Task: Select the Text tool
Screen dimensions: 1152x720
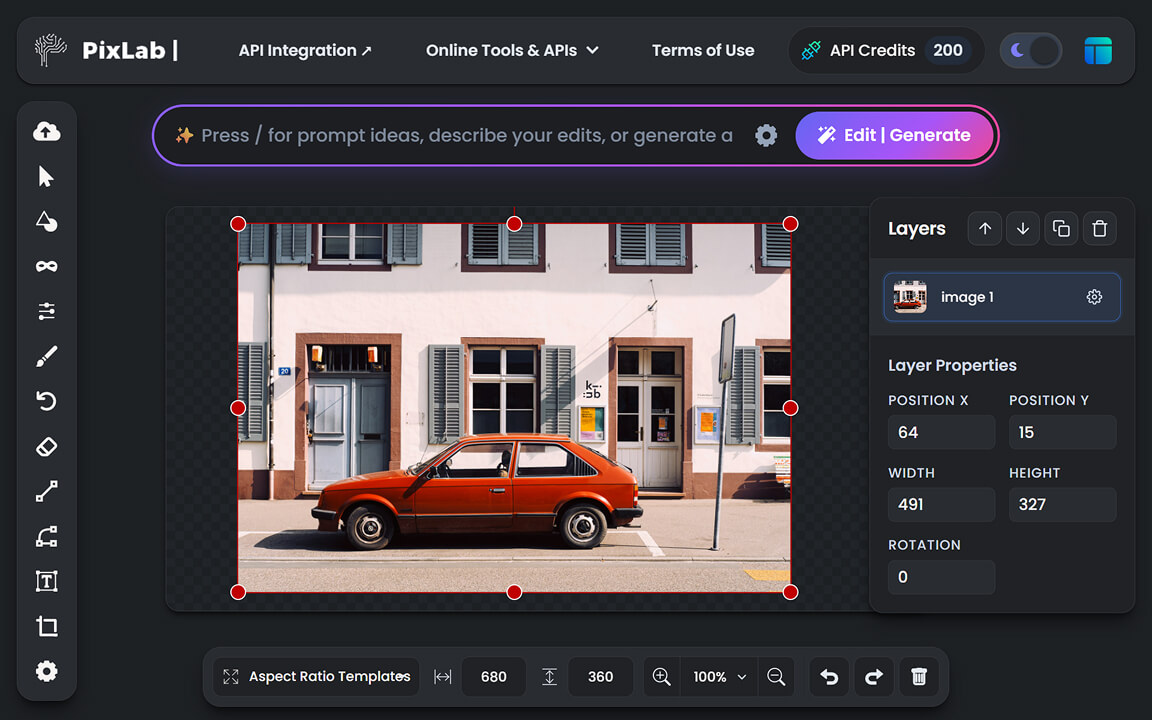Action: point(46,581)
